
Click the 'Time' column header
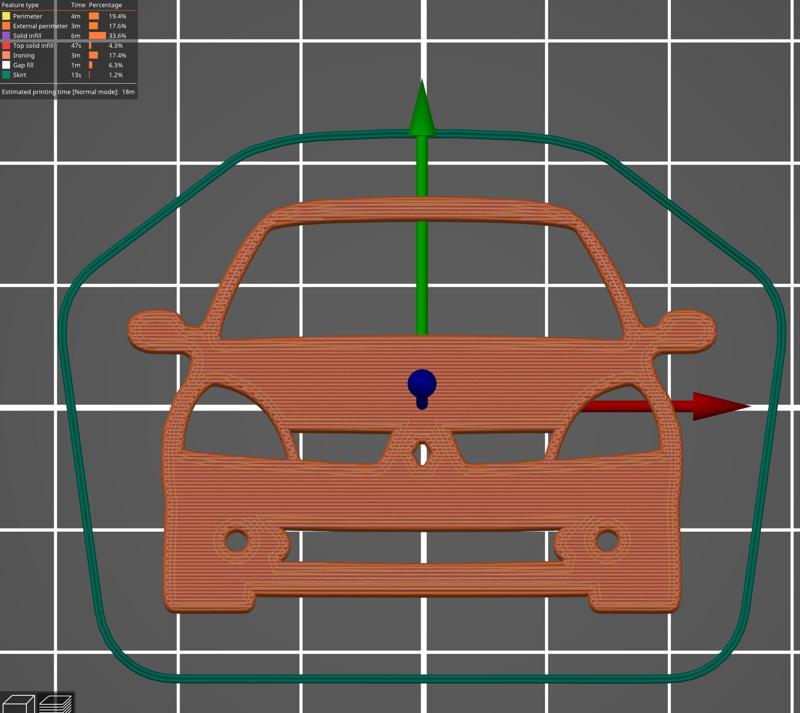pos(78,5)
